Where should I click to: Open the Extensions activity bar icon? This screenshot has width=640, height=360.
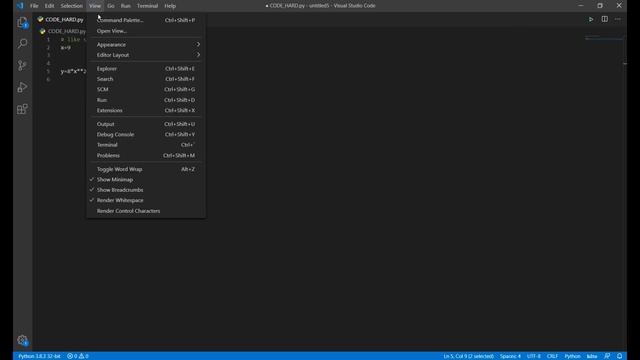pos(22,109)
